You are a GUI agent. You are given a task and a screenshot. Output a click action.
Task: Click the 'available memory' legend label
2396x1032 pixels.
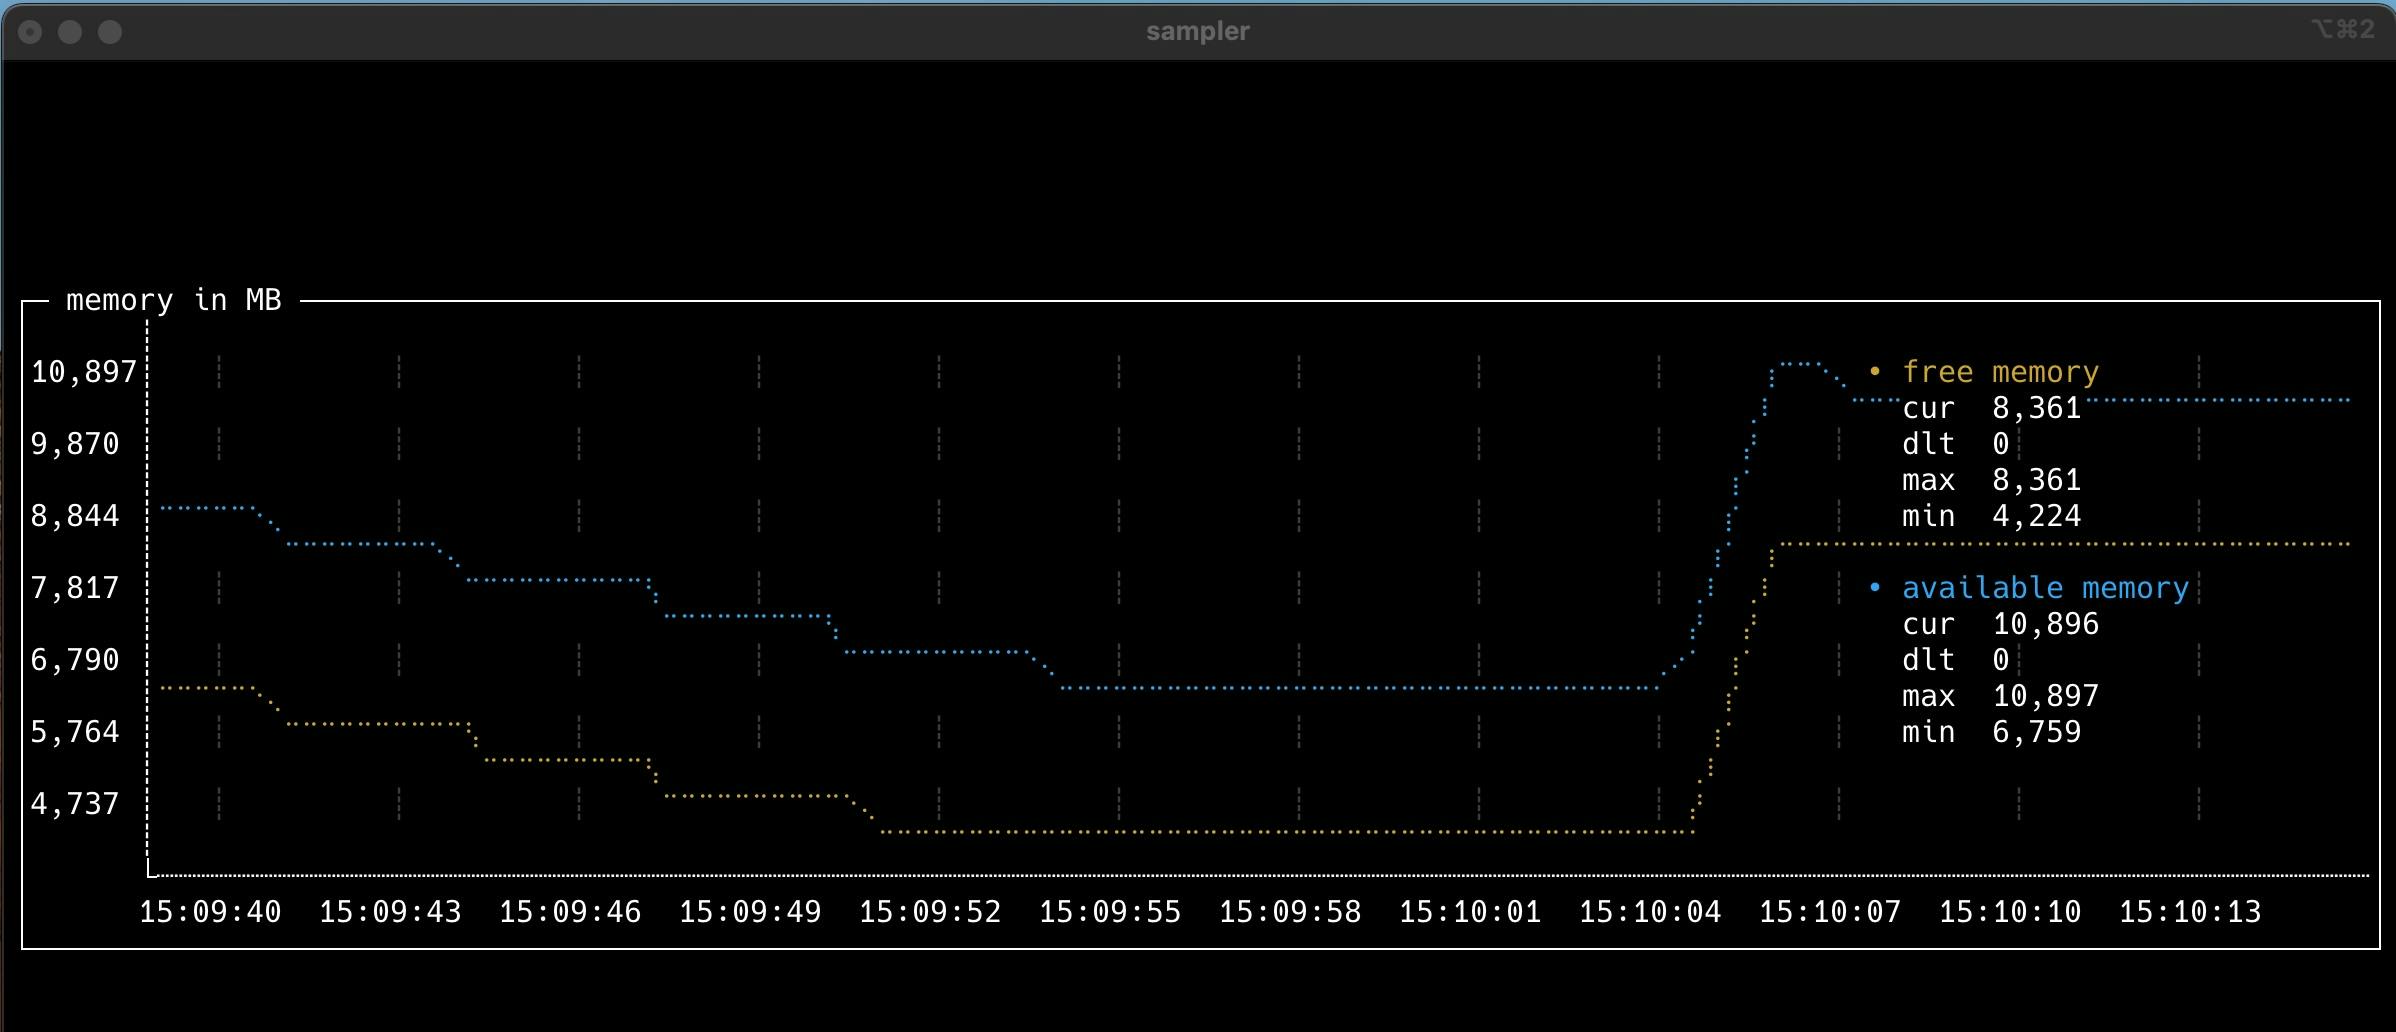2045,588
